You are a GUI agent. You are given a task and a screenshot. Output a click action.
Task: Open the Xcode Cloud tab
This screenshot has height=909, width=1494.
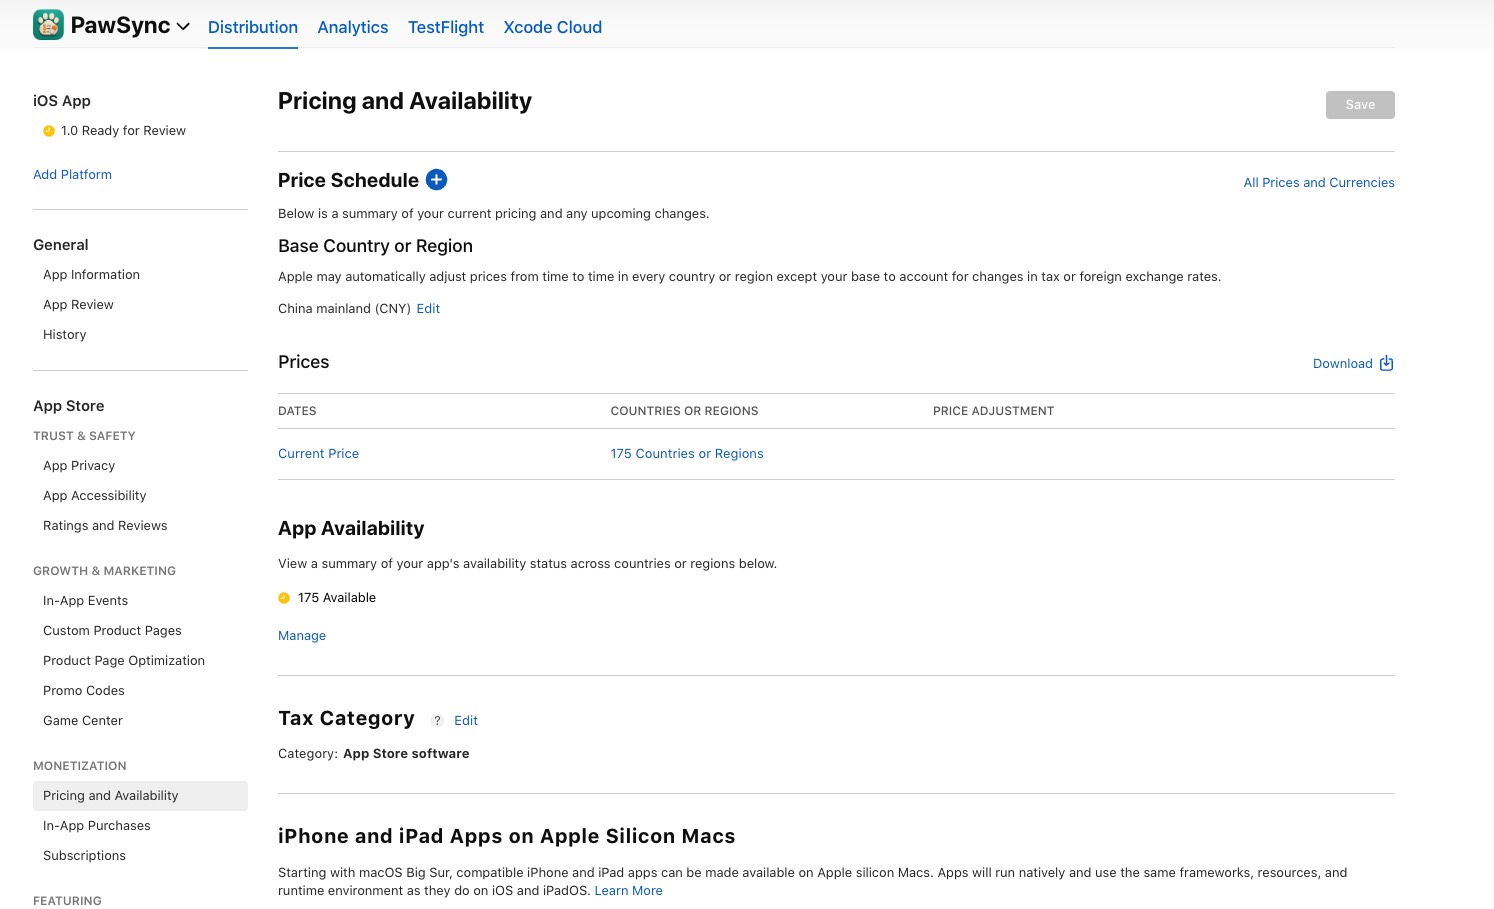click(553, 27)
